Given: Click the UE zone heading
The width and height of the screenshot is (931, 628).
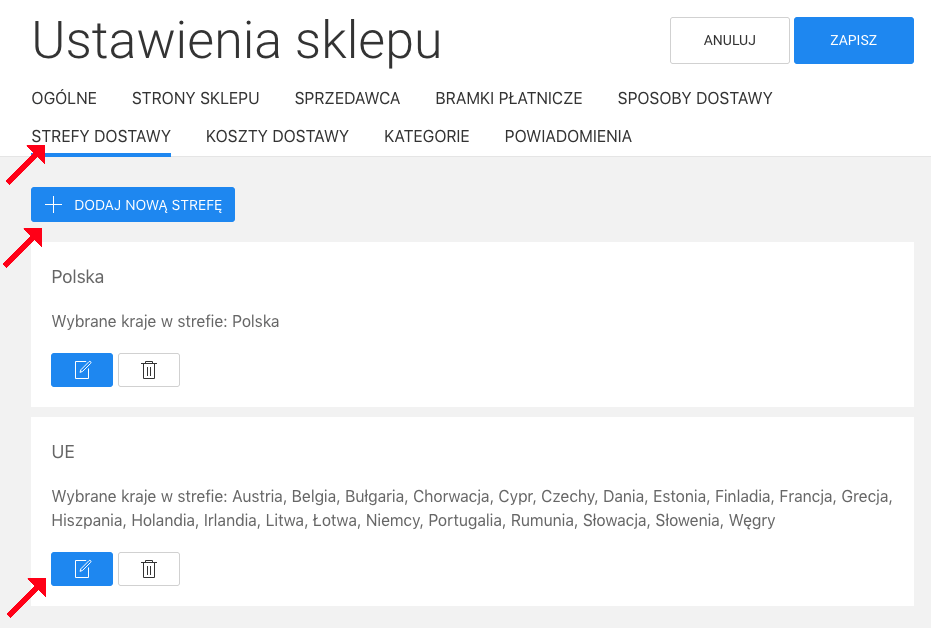Looking at the screenshot, I should [x=63, y=452].
